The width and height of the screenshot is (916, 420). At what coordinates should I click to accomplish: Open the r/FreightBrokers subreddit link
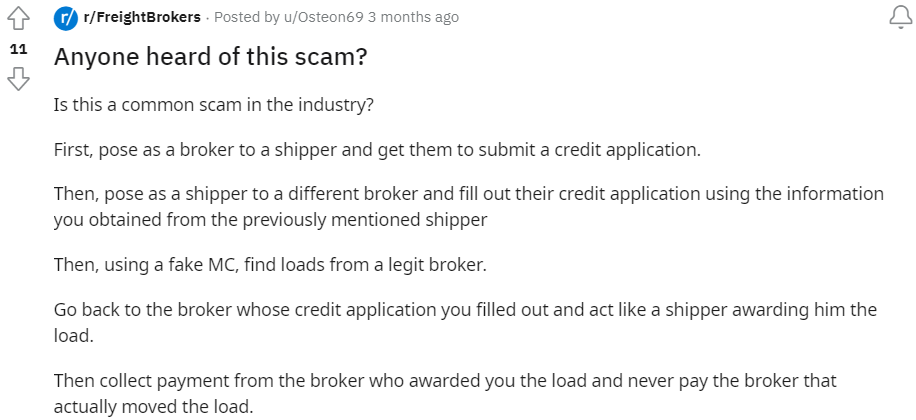142,18
